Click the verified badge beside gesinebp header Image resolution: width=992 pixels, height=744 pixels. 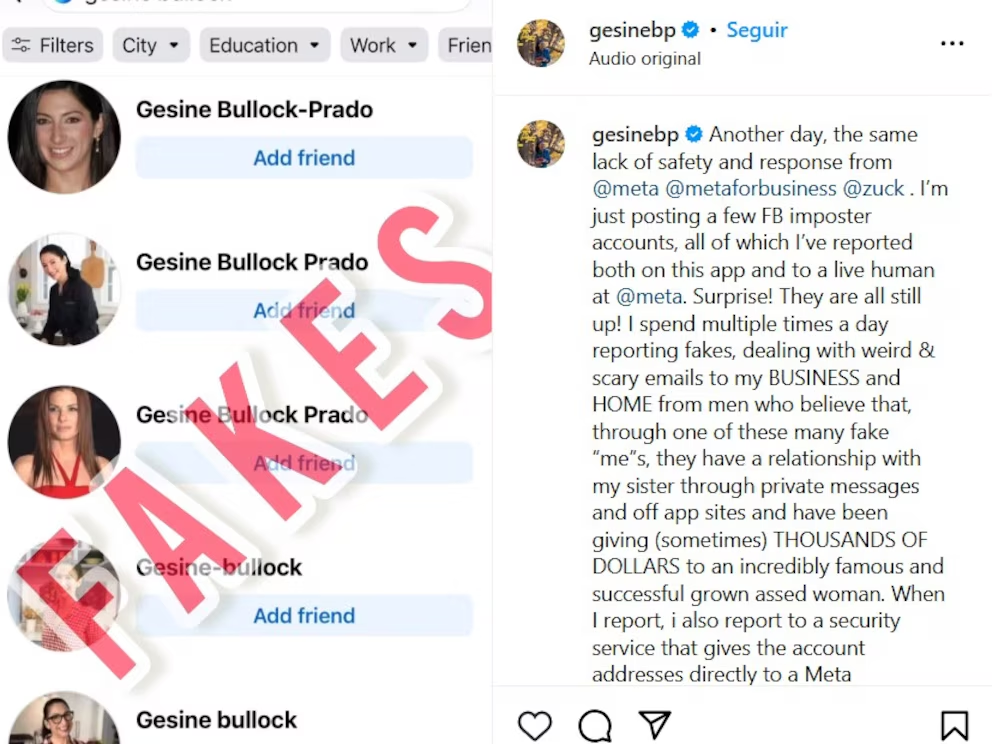tap(690, 31)
